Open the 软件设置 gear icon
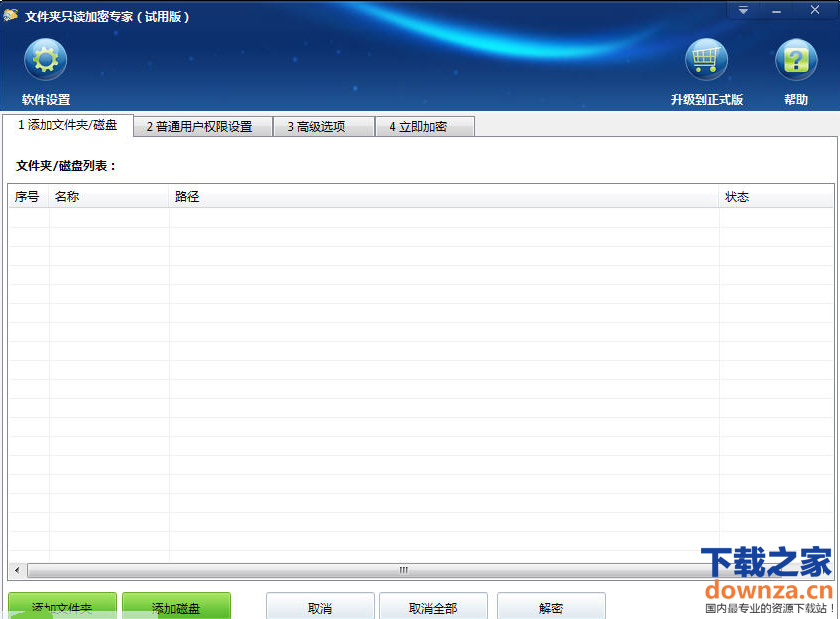The image size is (840, 619). [x=45, y=60]
